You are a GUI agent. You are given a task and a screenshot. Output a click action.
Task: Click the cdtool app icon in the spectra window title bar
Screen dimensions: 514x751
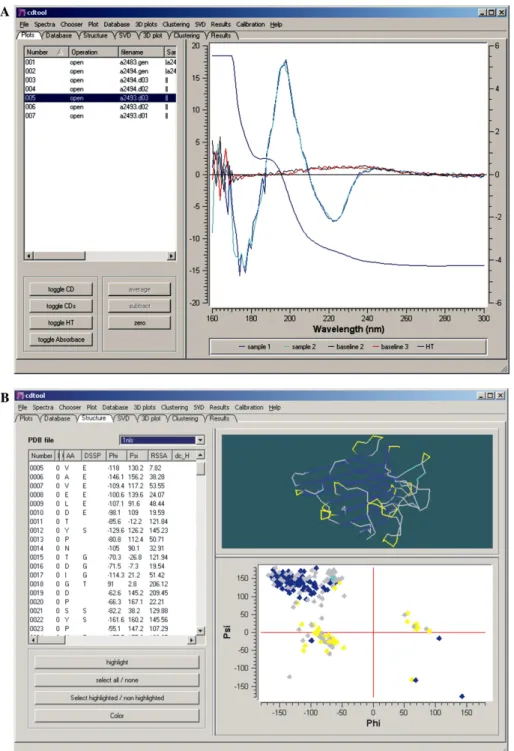click(21, 12)
